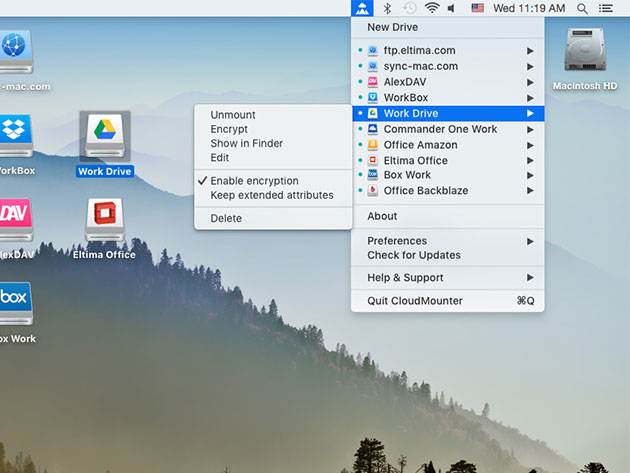Open the Time Machine menu bar icon
630x473 pixels.
coord(409,8)
